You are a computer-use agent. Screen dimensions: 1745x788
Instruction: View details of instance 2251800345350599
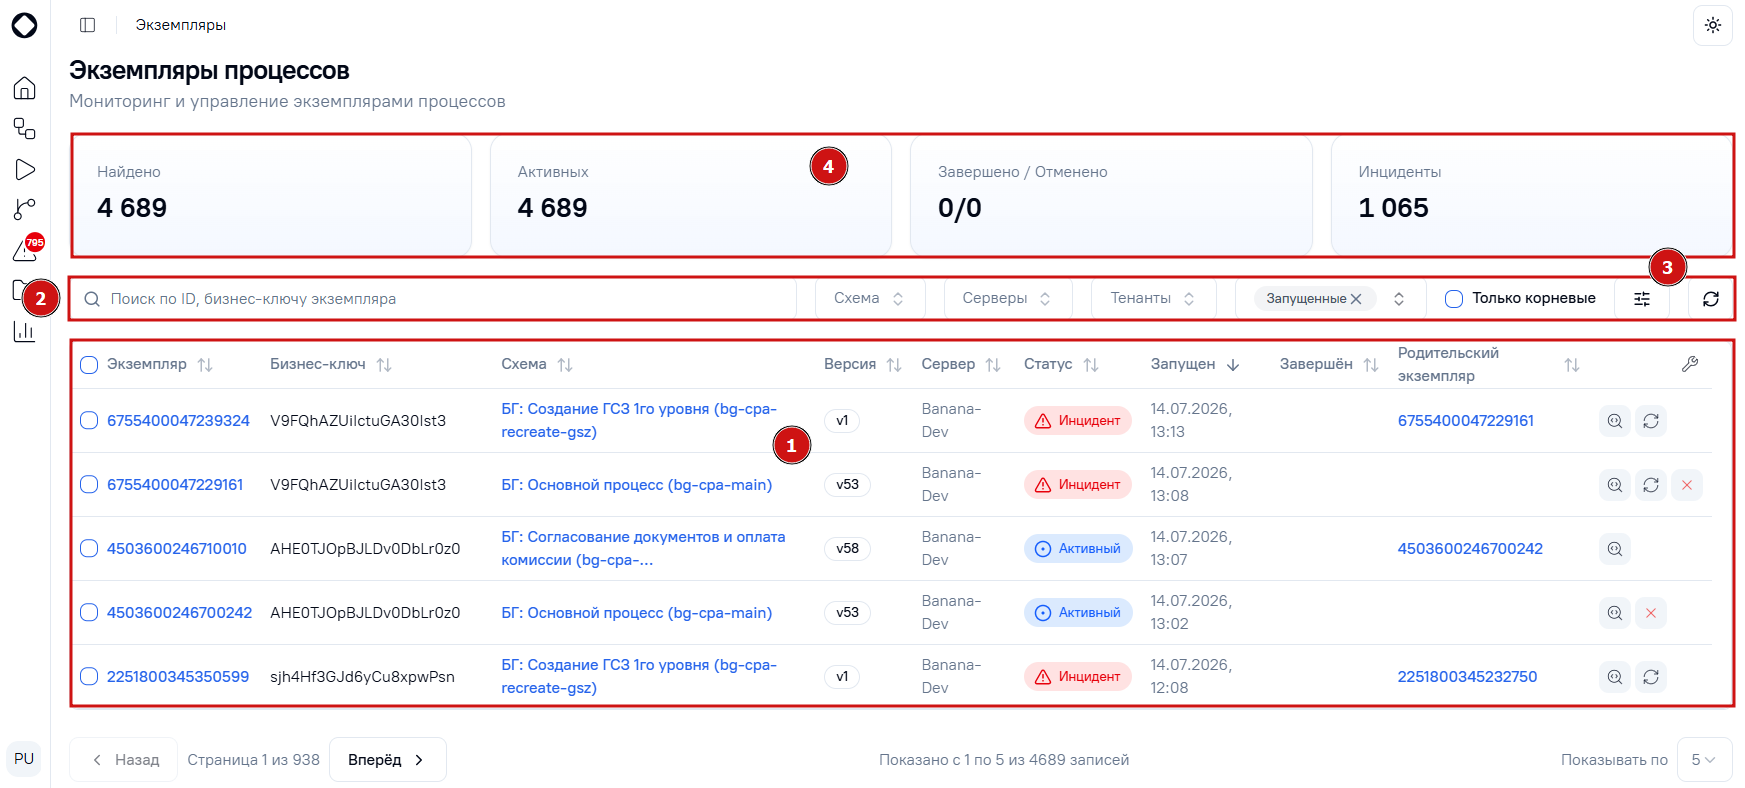click(x=1615, y=677)
